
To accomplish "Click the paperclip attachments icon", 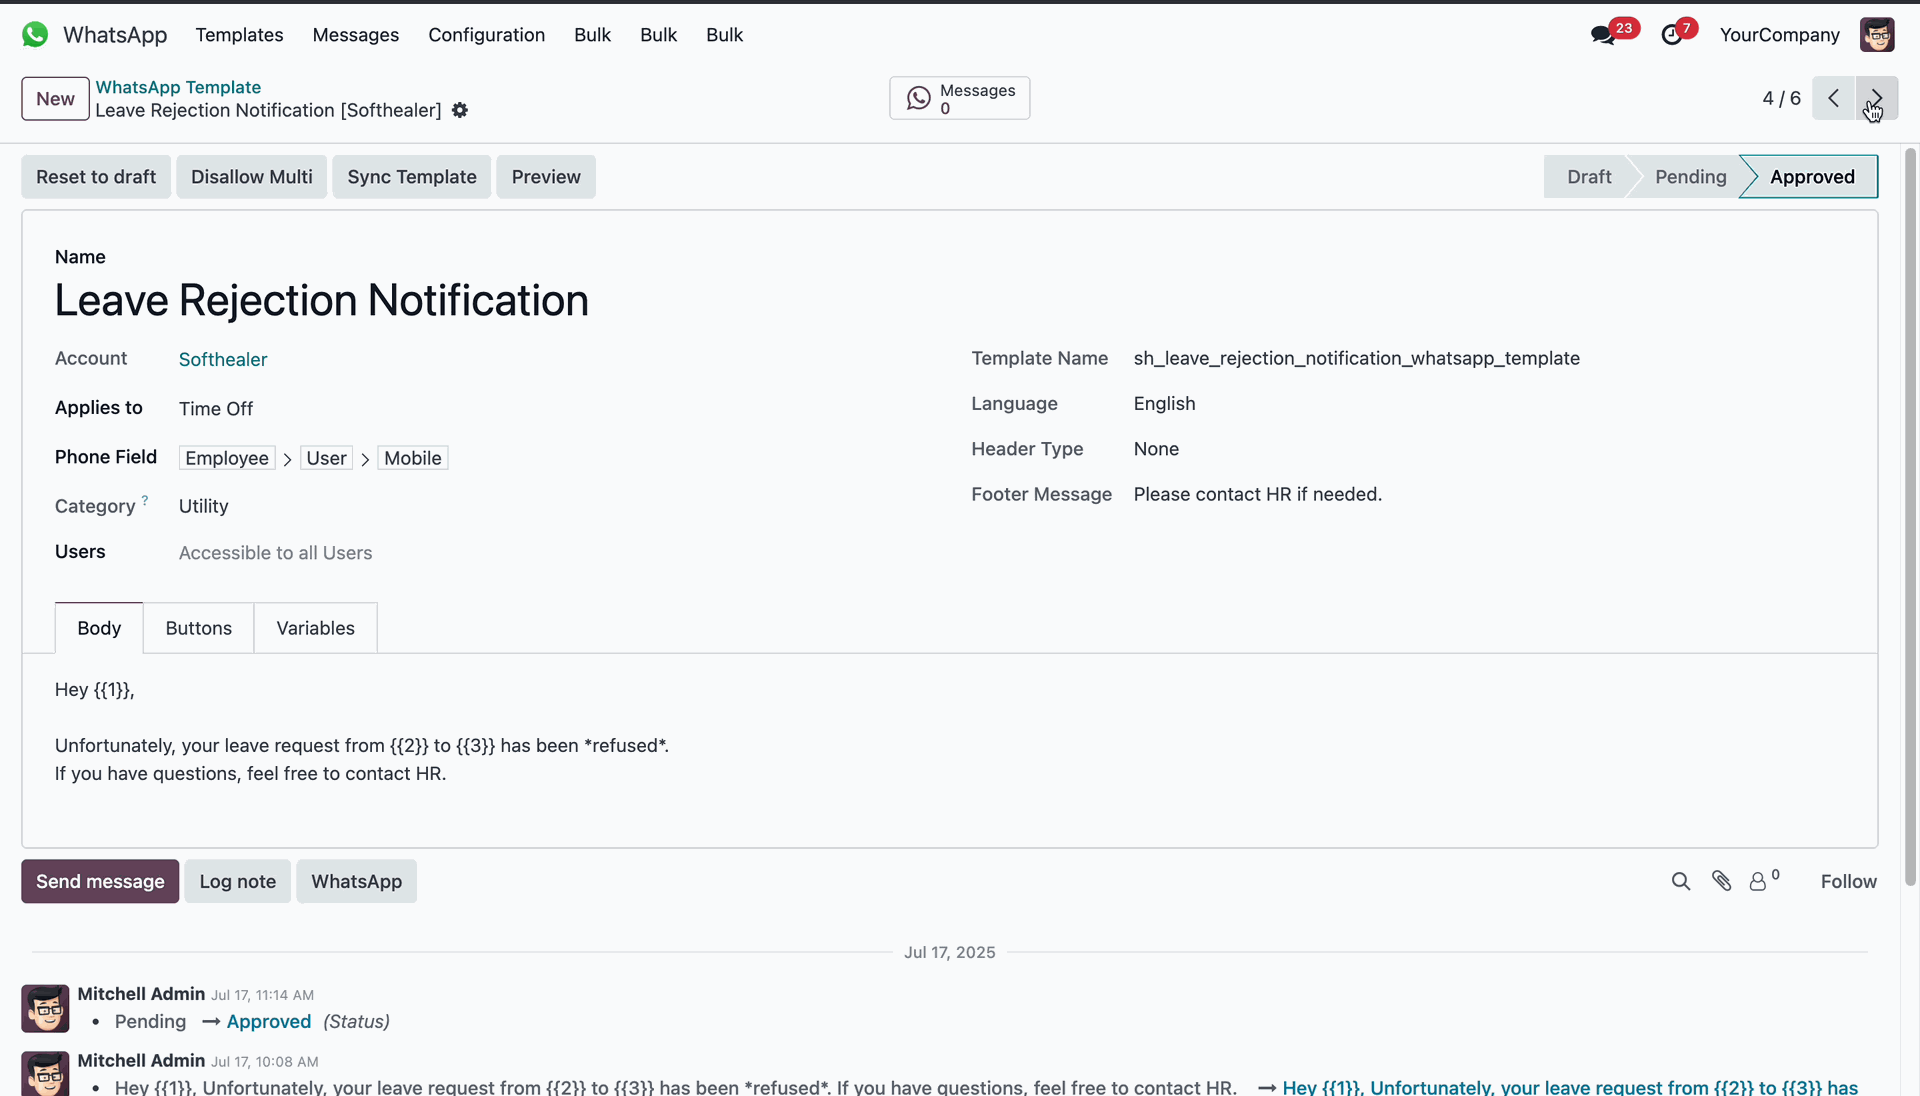I will (x=1721, y=881).
